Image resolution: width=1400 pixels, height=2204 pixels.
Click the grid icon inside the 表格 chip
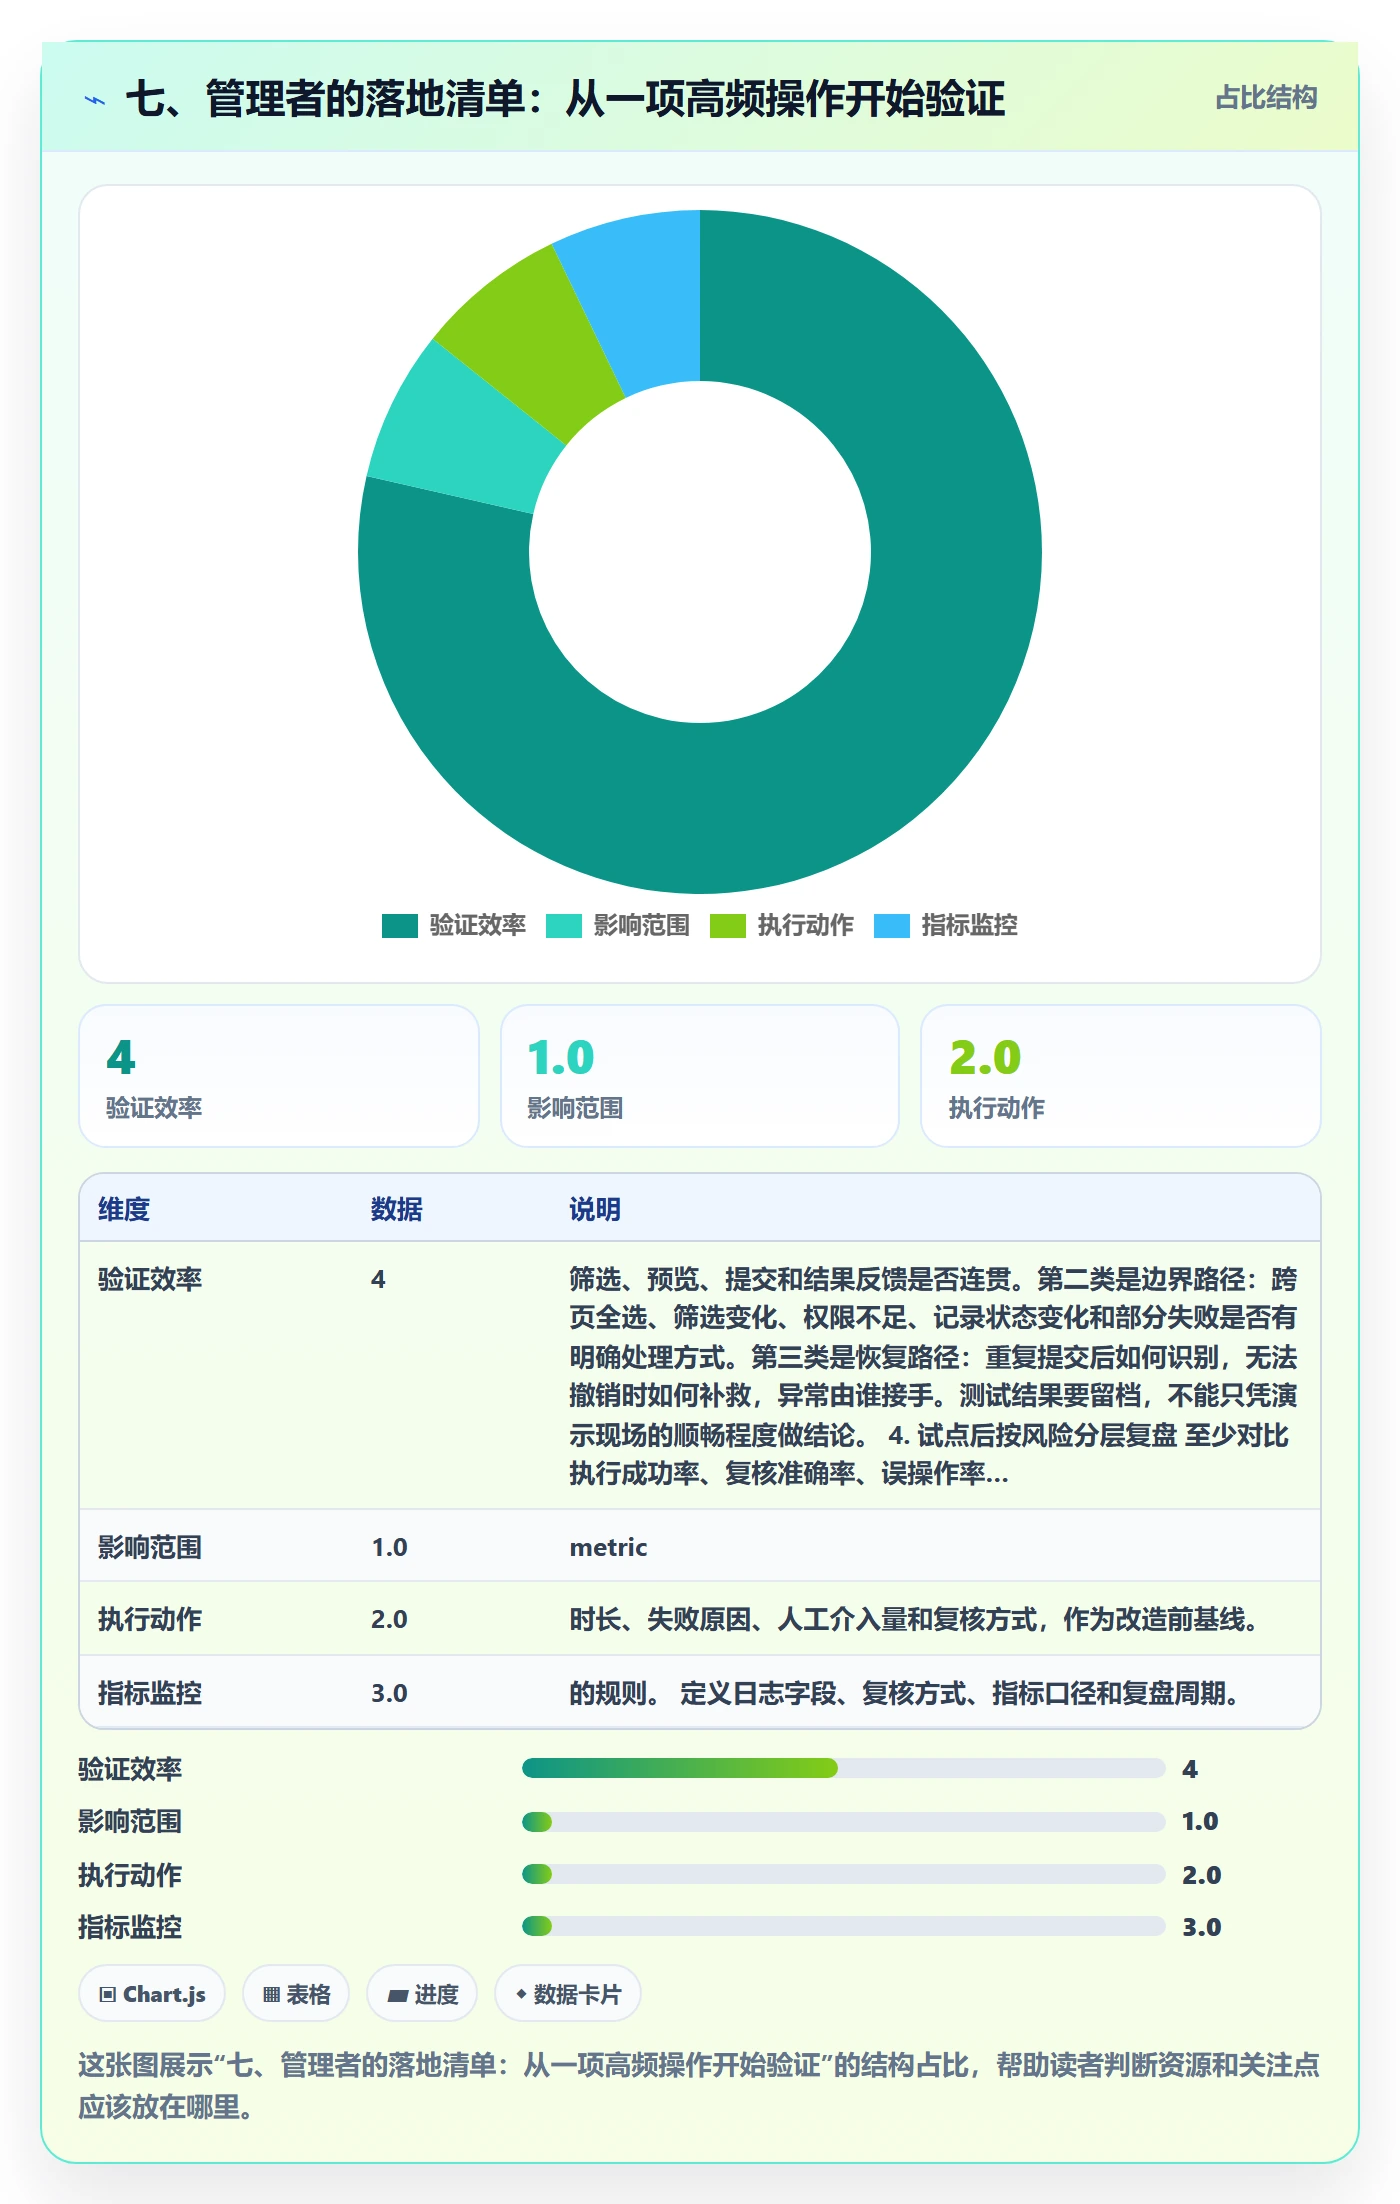pyautogui.click(x=271, y=1995)
